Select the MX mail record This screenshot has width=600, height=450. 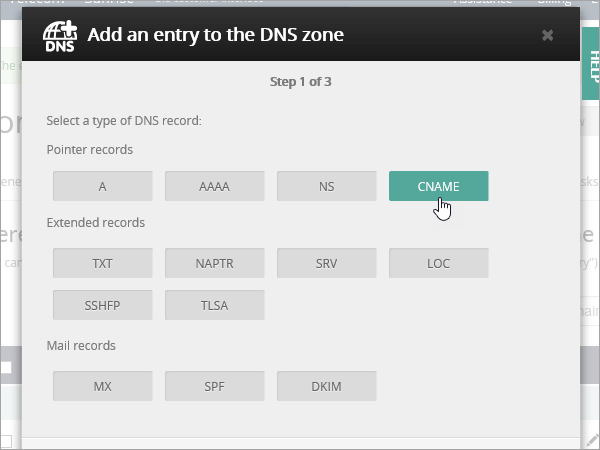coord(102,385)
